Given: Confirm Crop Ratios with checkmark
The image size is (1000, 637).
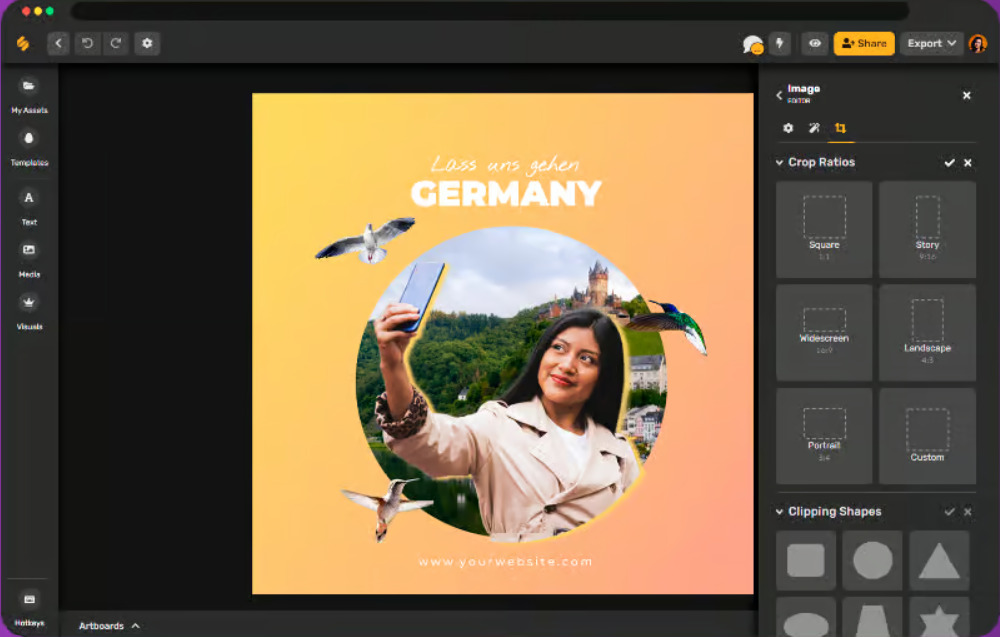Looking at the screenshot, I should tap(949, 162).
